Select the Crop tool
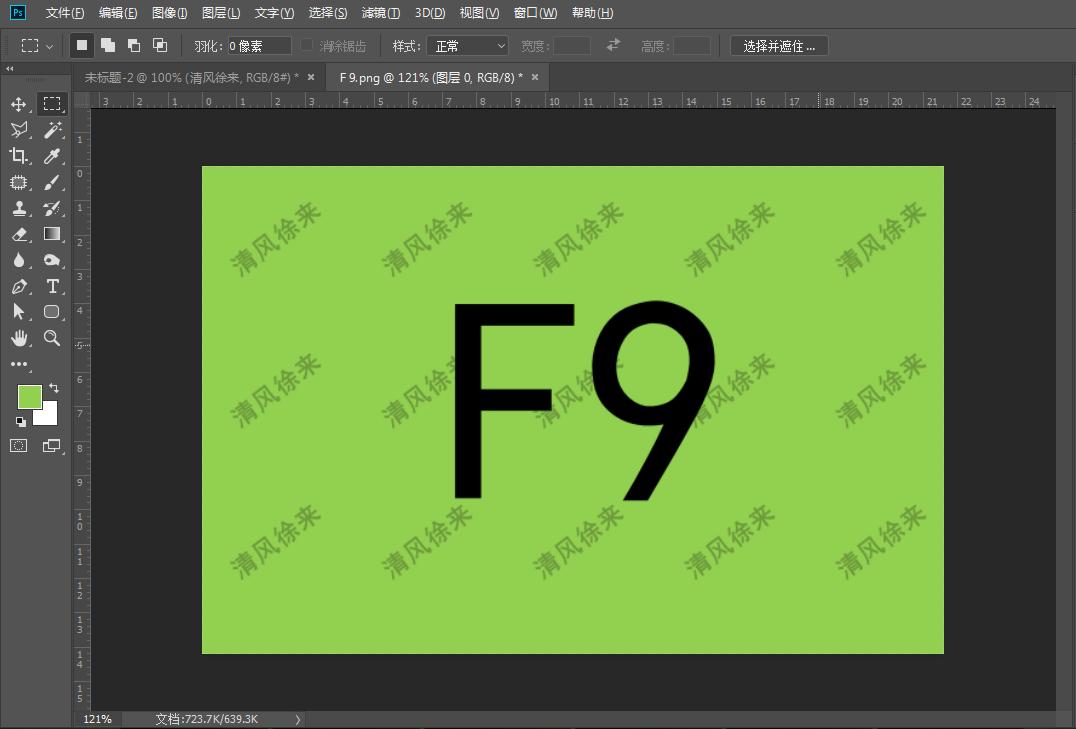 pyautogui.click(x=19, y=156)
